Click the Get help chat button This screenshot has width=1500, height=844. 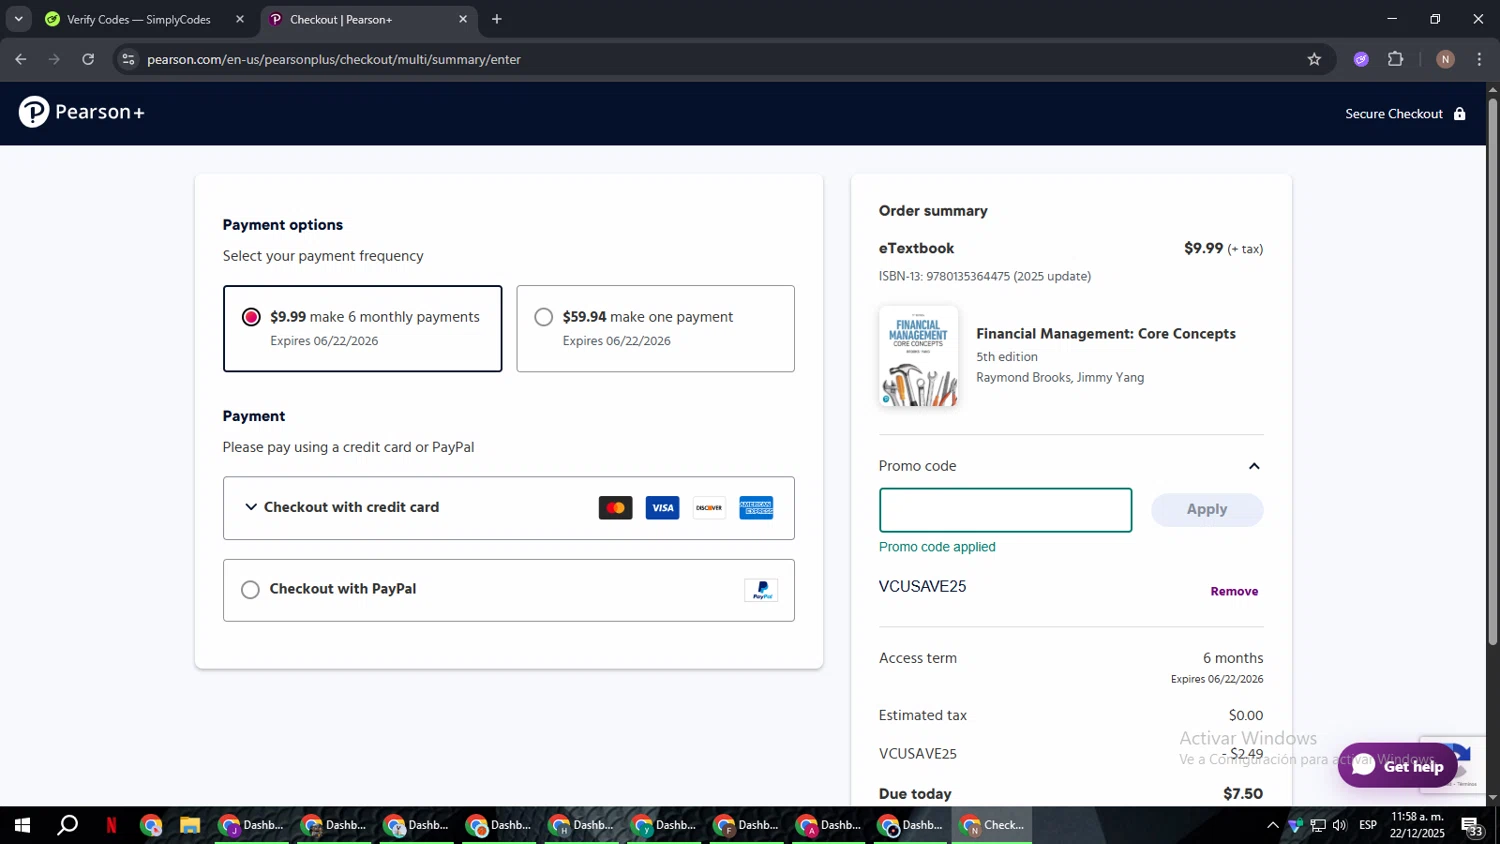coord(1397,766)
